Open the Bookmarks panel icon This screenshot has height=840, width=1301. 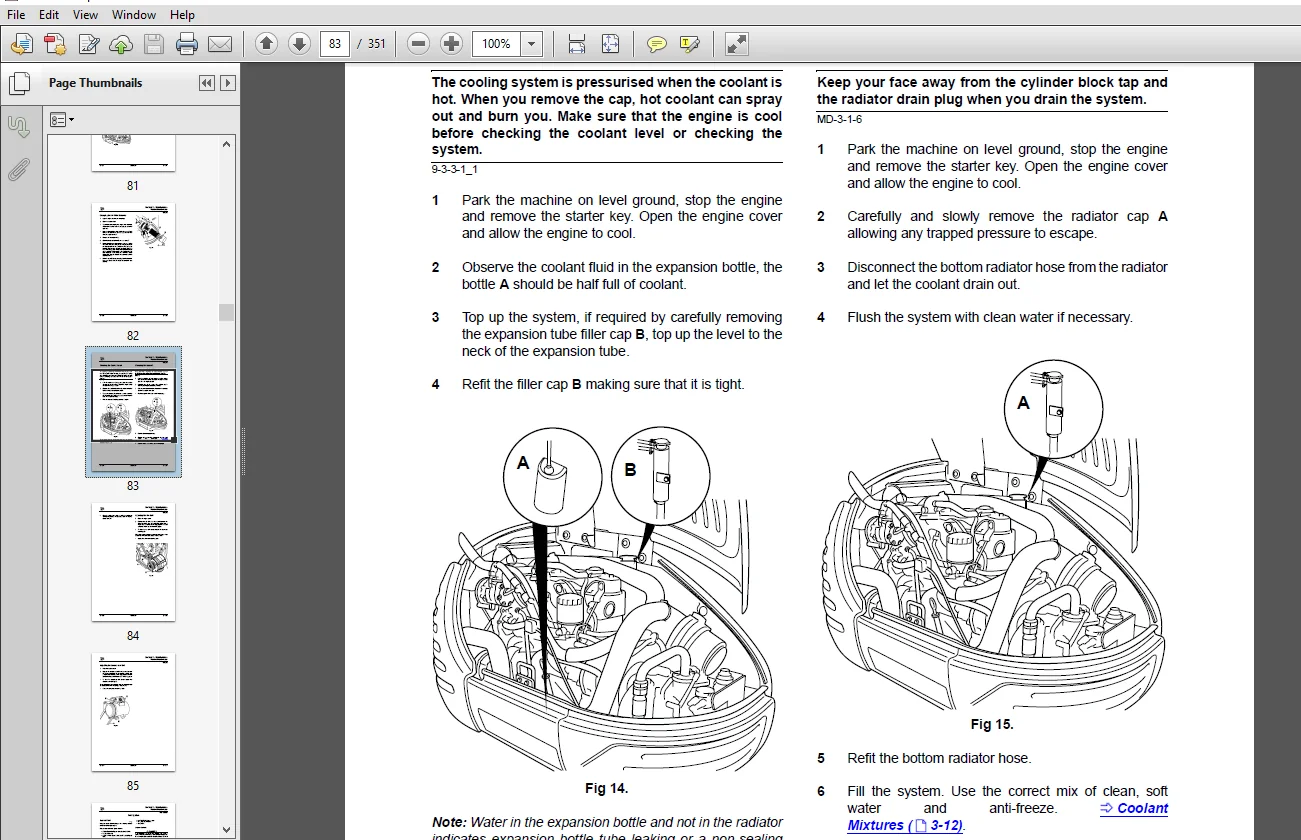coord(18,126)
